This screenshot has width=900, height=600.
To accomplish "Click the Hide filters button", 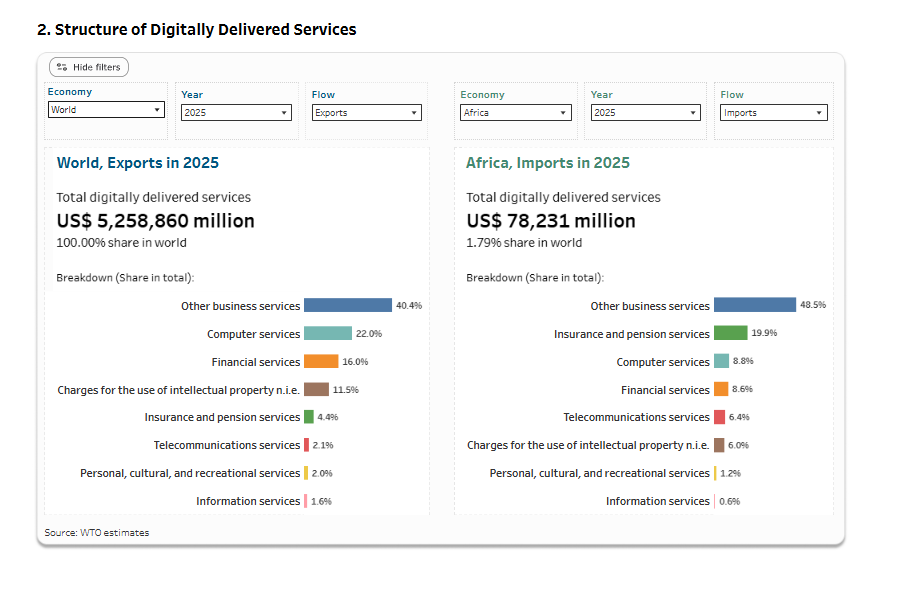I will 89,67.
